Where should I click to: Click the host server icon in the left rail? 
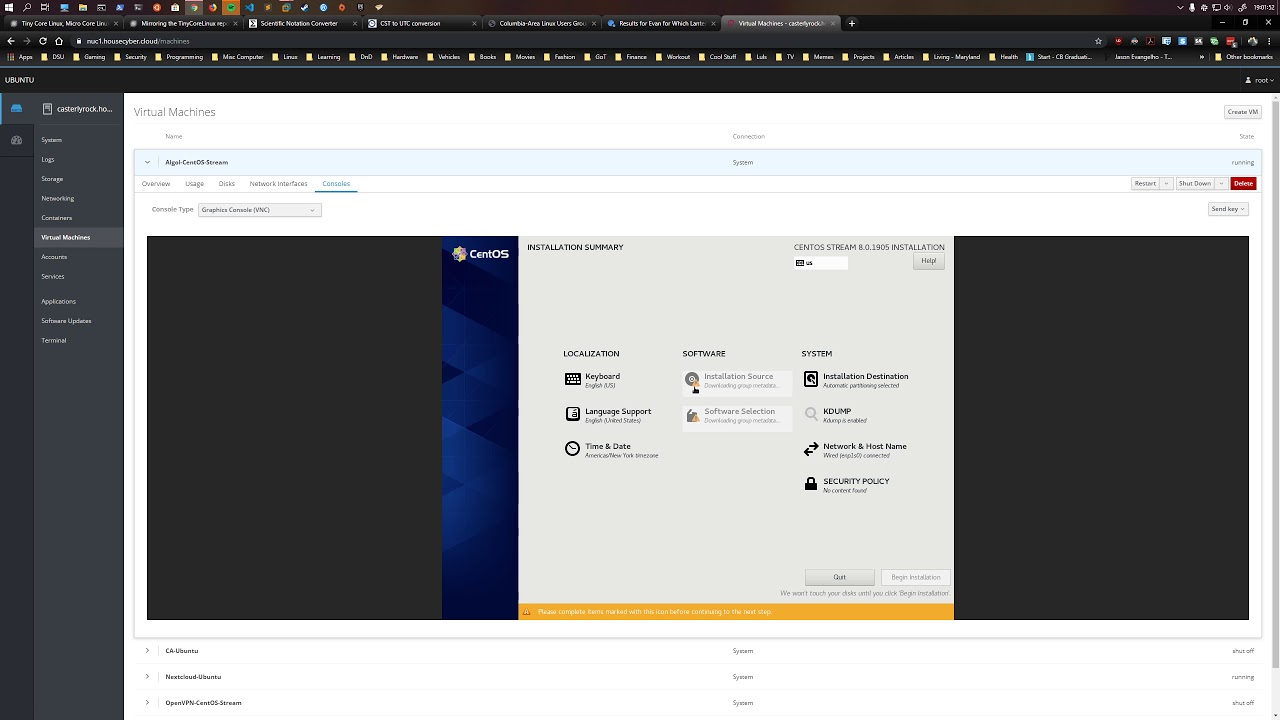pos(16,108)
